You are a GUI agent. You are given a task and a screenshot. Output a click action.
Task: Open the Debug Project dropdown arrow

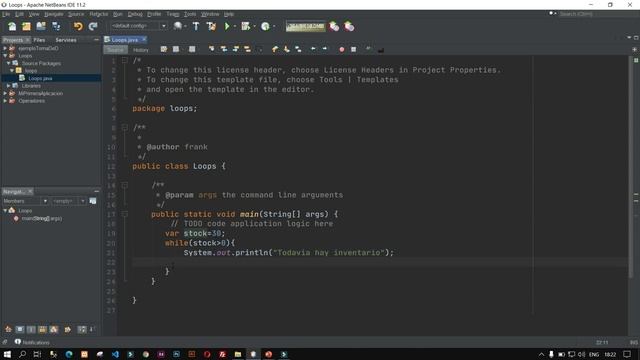tap(254, 26)
